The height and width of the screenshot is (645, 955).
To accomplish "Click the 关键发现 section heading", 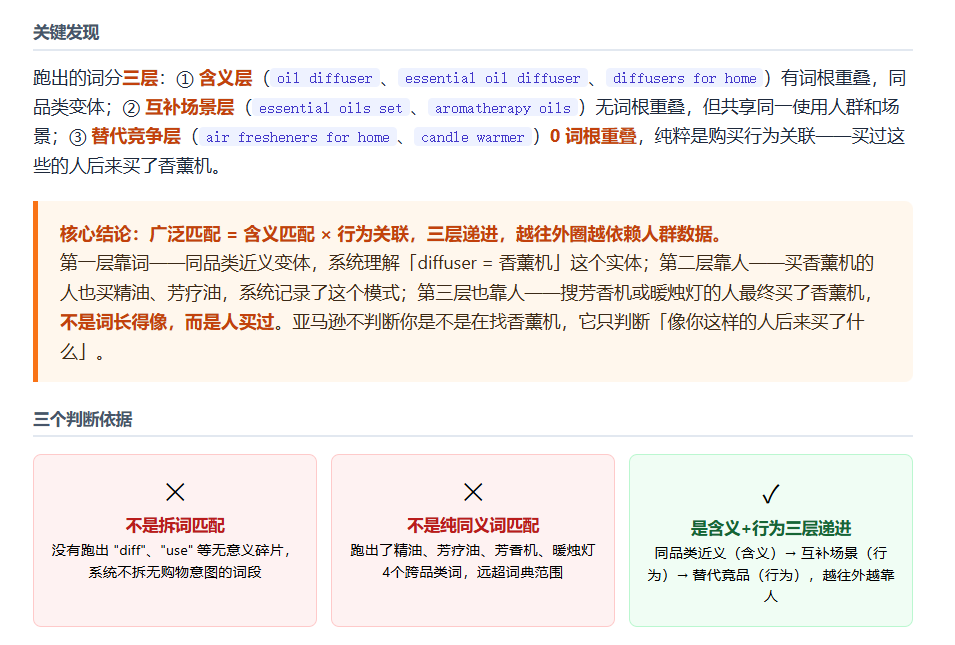I will 66,32.
